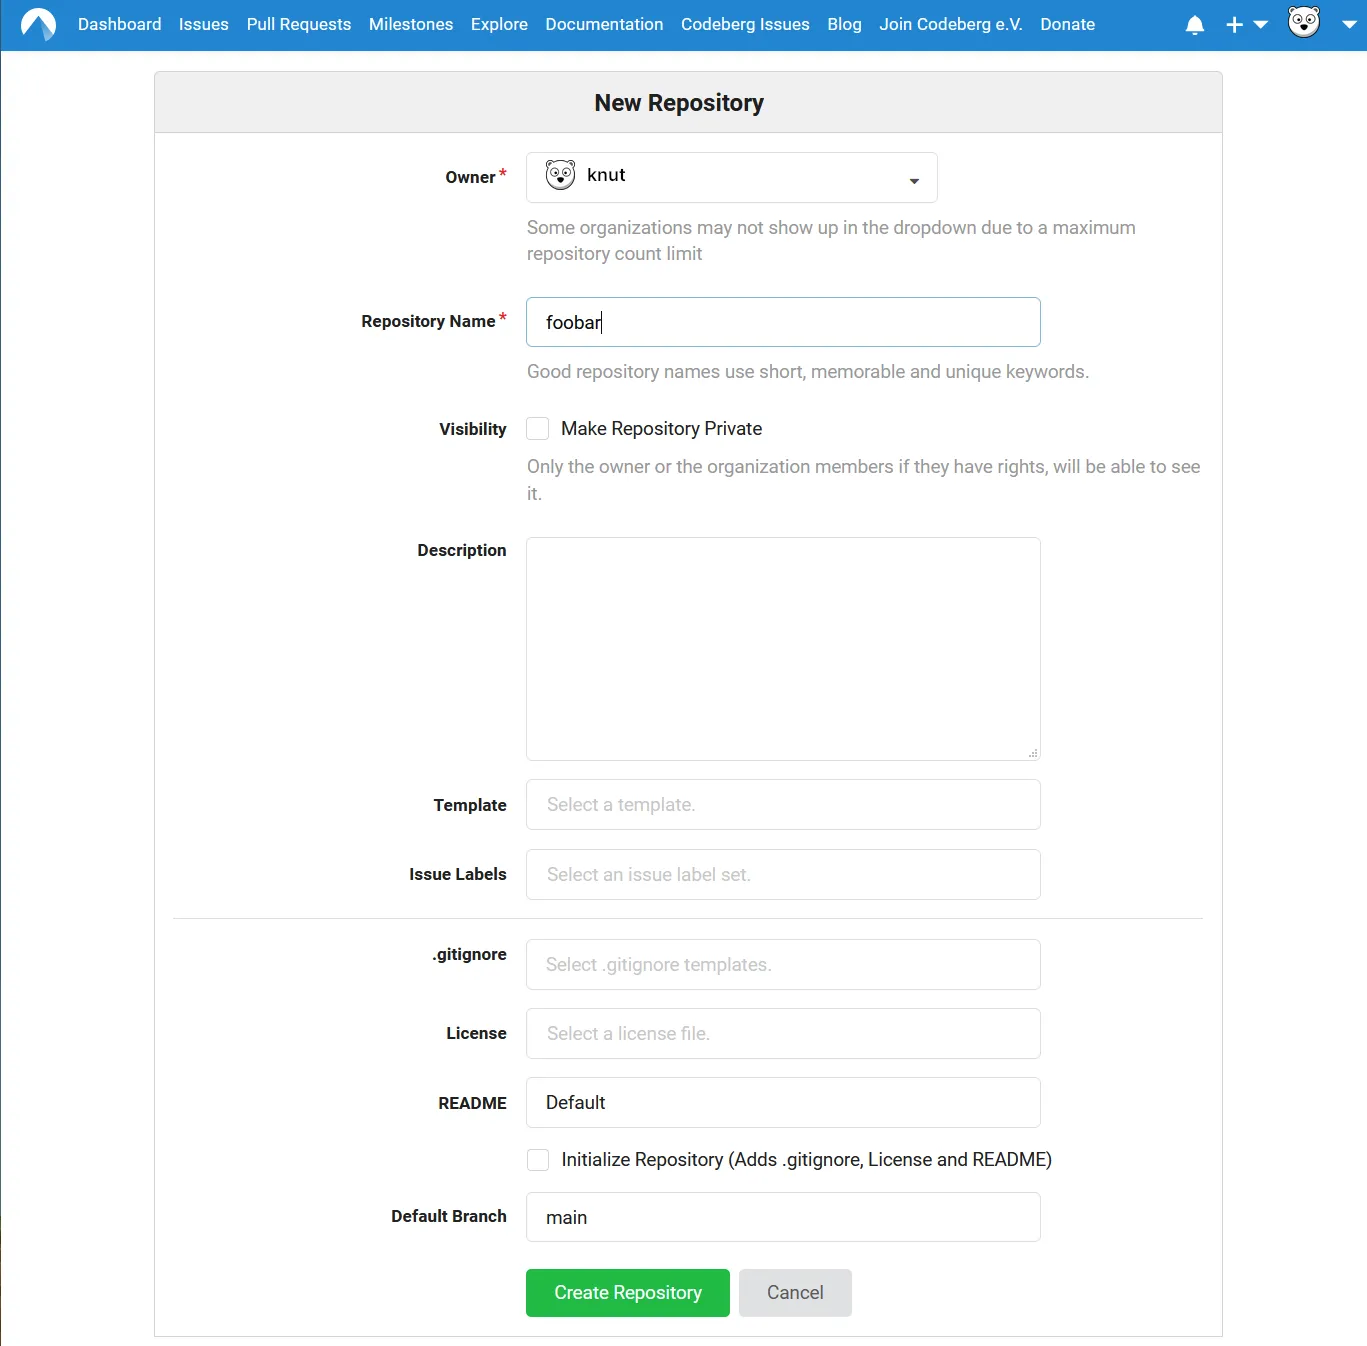
Task: Click inside the Description textarea
Action: (x=783, y=648)
